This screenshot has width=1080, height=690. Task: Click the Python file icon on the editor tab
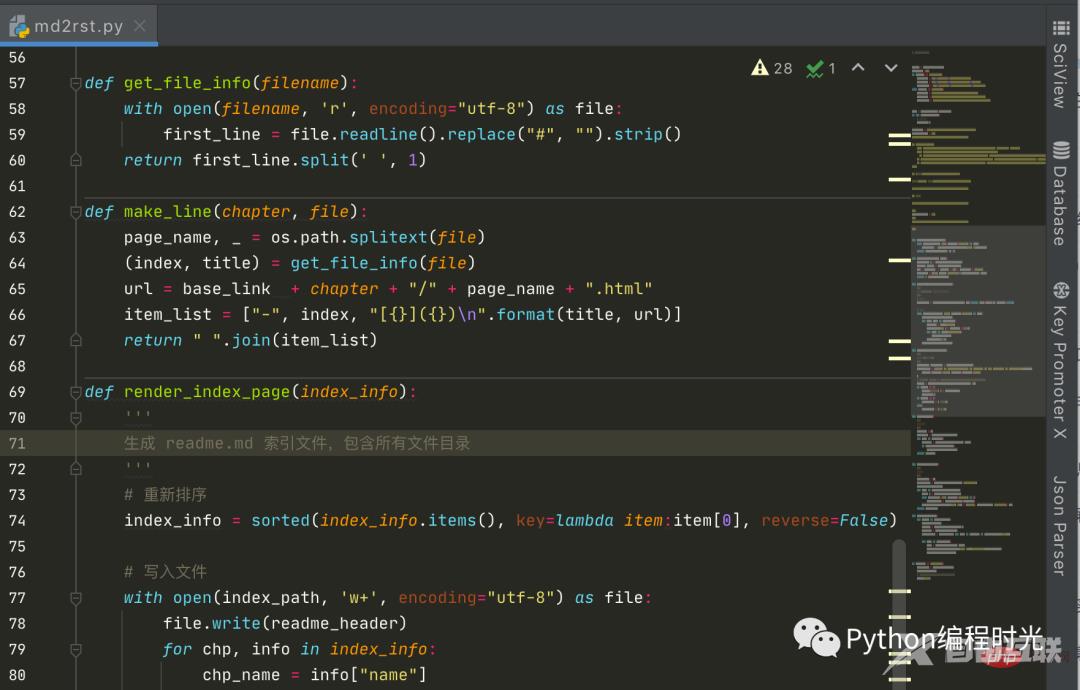(20, 27)
